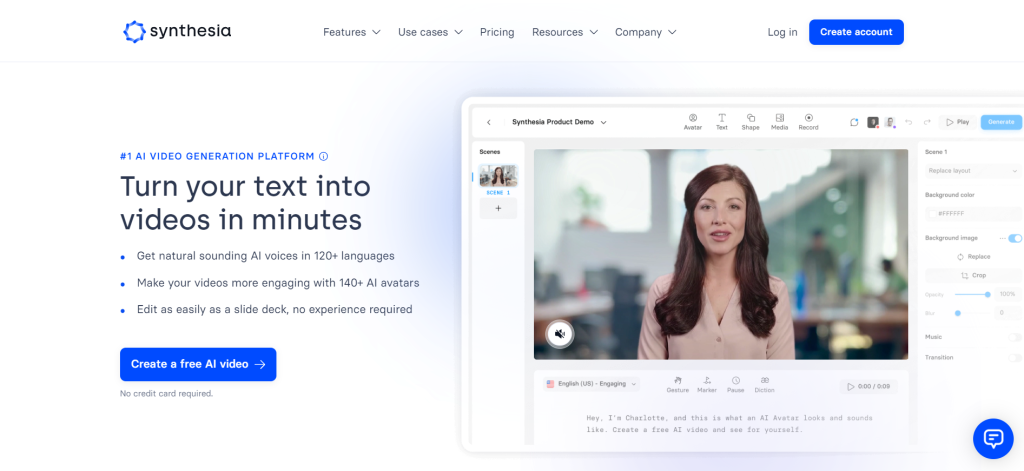The width and height of the screenshot is (1024, 471).
Task: Expand the Resources menu
Action: 565,32
